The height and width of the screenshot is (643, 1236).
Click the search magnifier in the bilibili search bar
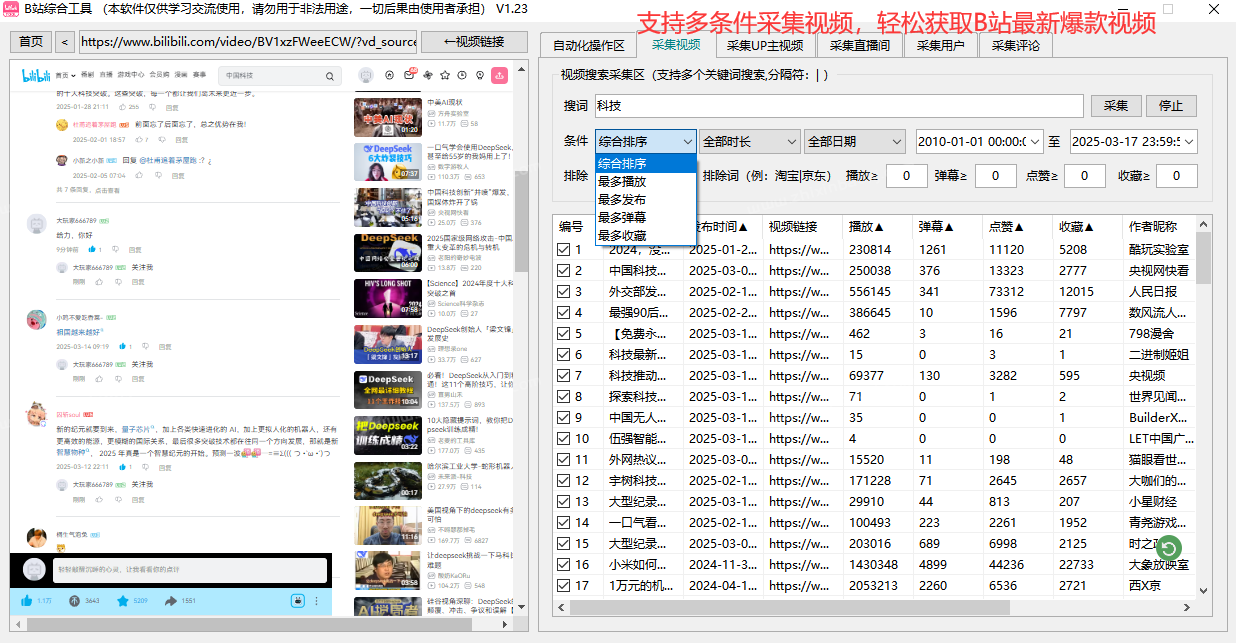click(x=330, y=76)
